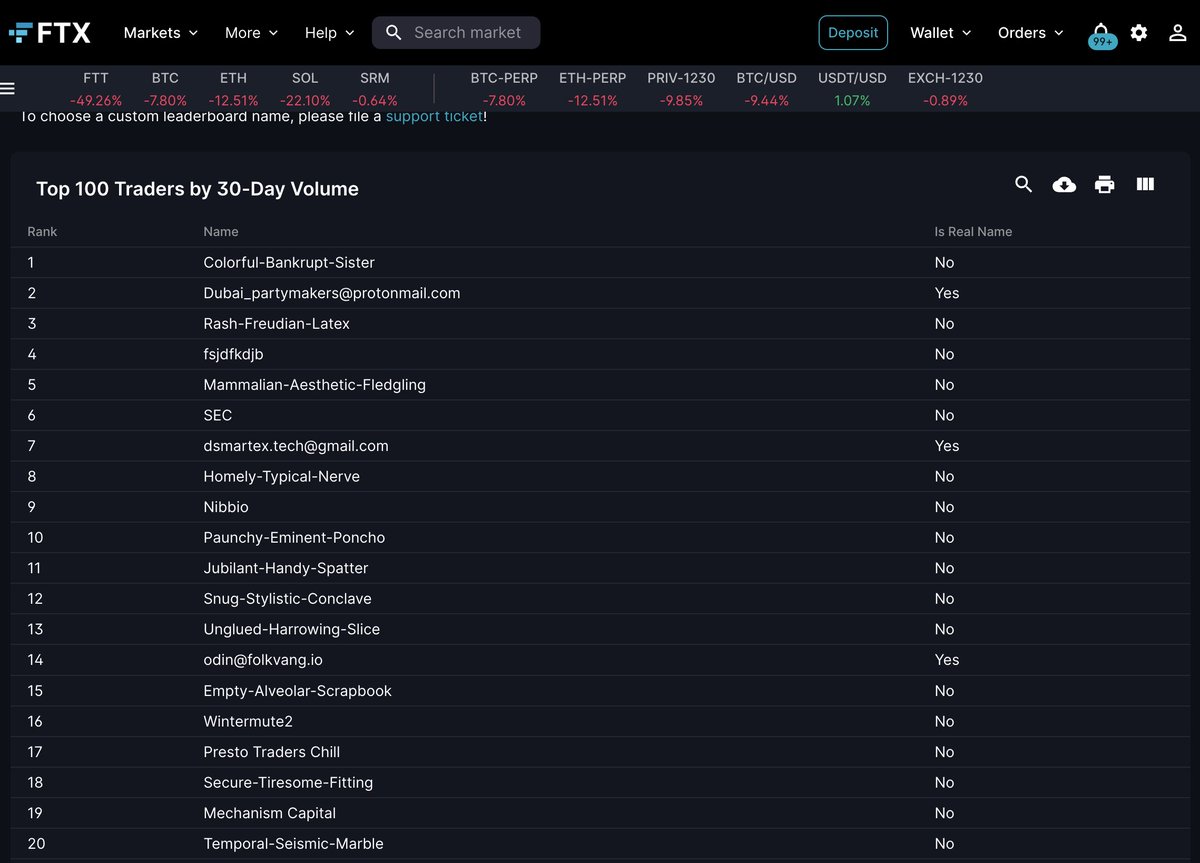Sort by the Is Real Name column header
Viewport: 1200px width, 863px height.
(x=973, y=231)
